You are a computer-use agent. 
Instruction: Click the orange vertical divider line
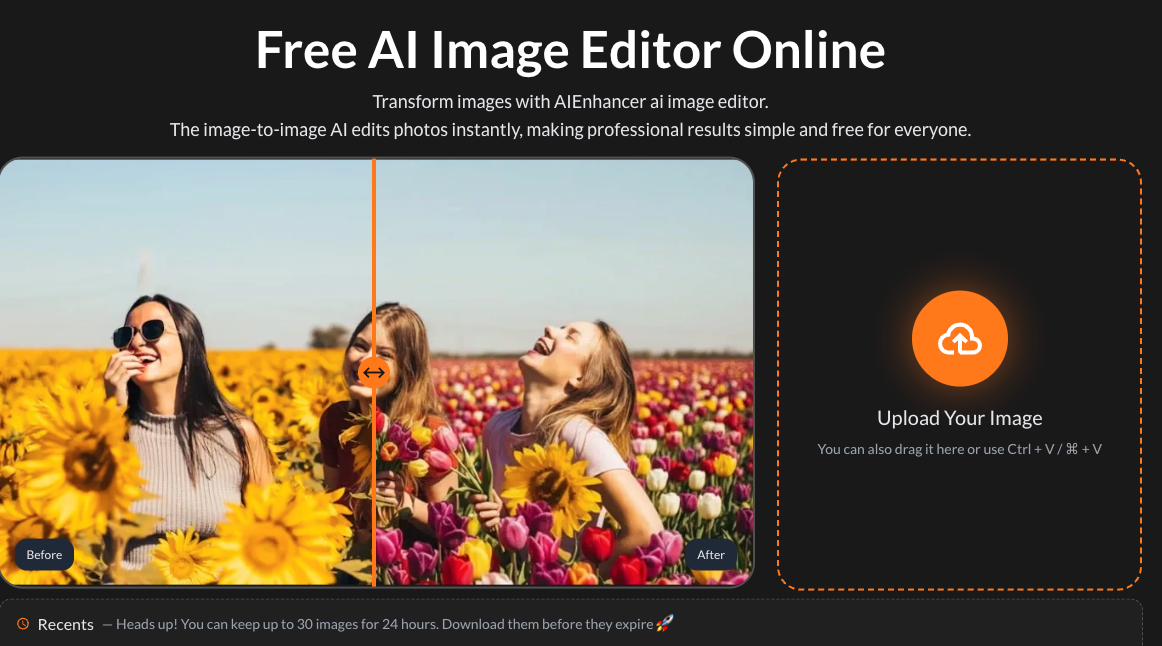coord(374,259)
